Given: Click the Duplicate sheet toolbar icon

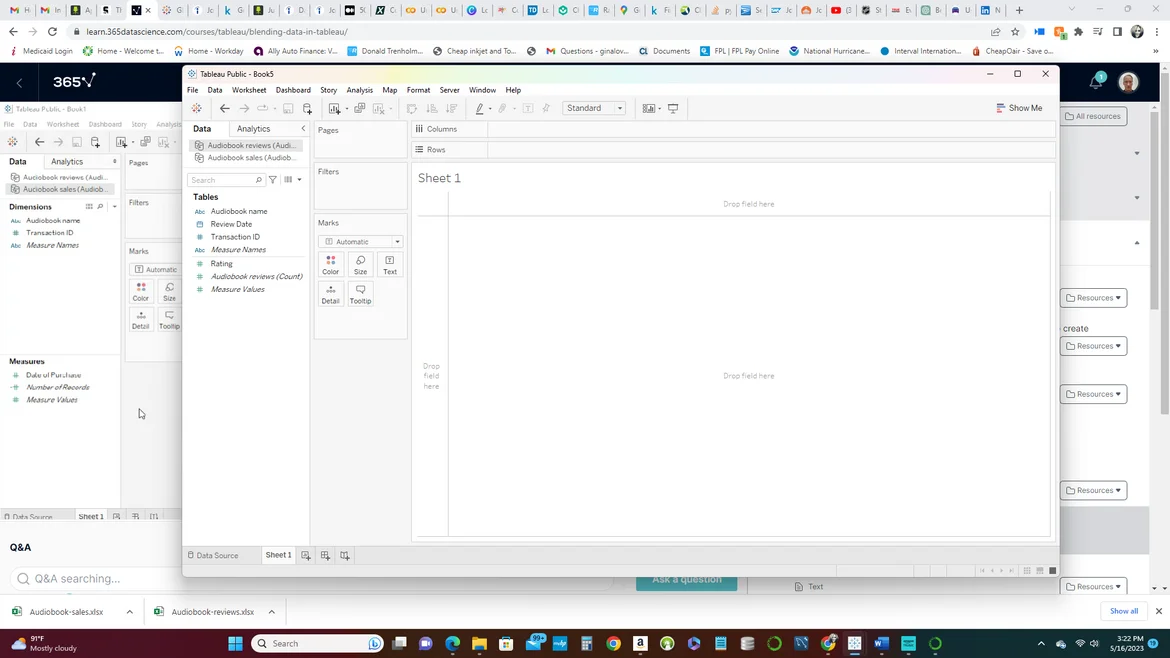Looking at the screenshot, I should tap(360, 109).
